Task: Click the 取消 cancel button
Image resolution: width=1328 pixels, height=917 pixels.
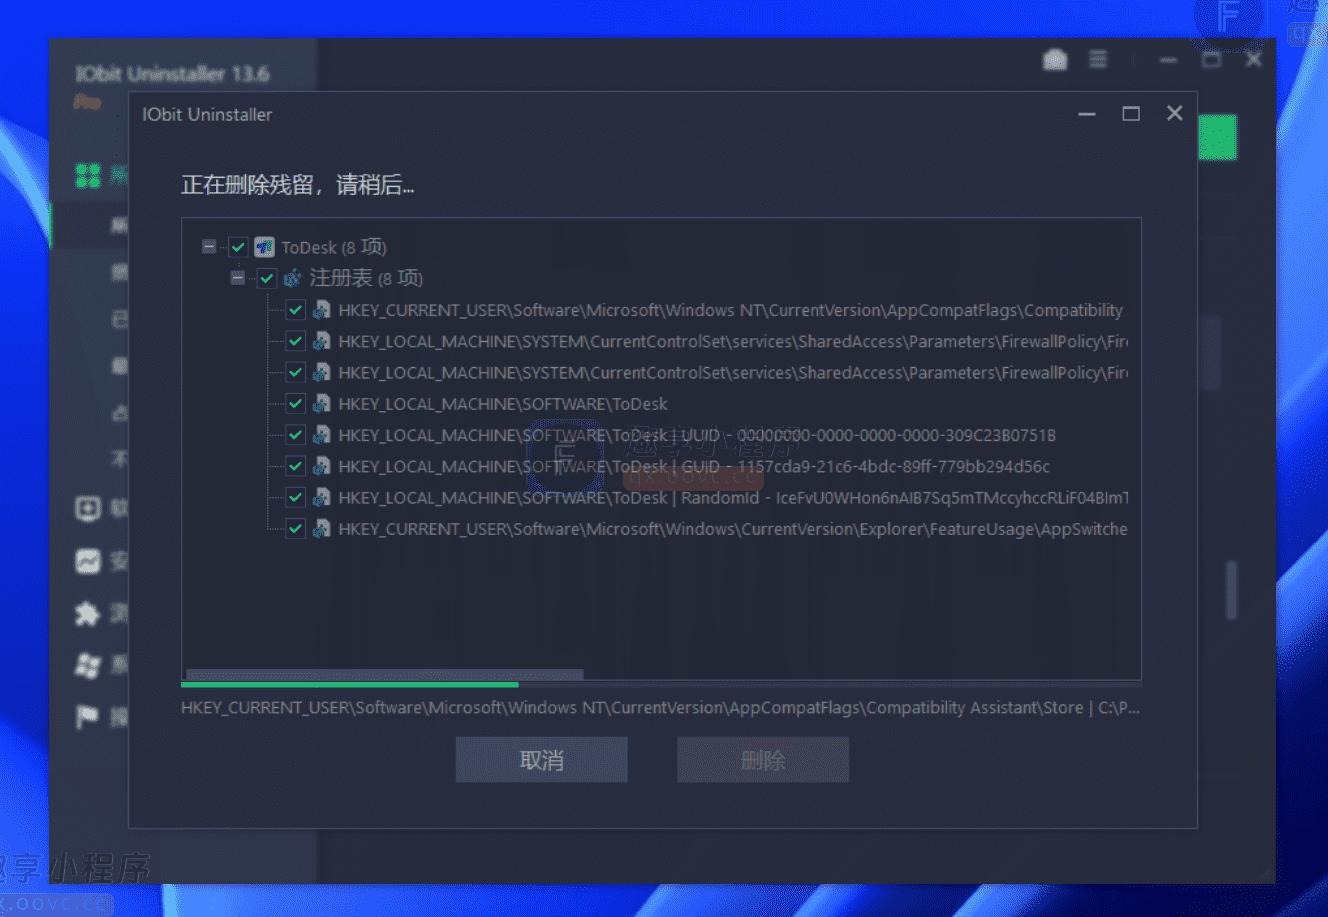Action: point(542,760)
